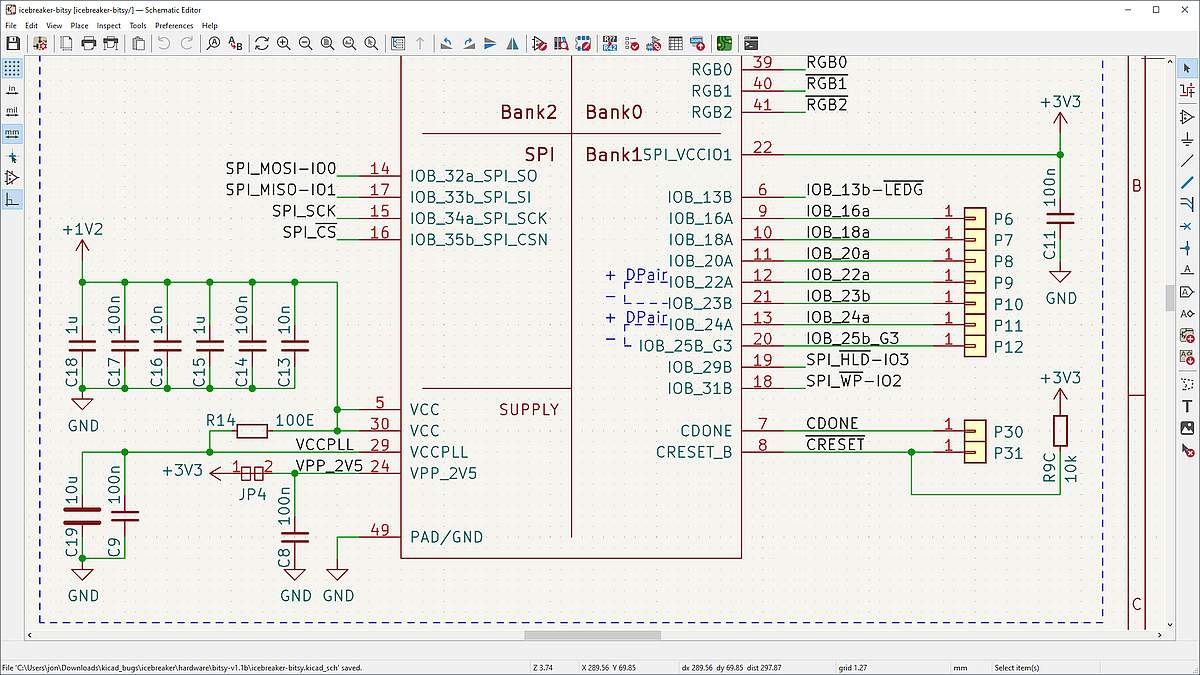Open Page Settings icon
1200x675 pixels.
[x=66, y=44]
